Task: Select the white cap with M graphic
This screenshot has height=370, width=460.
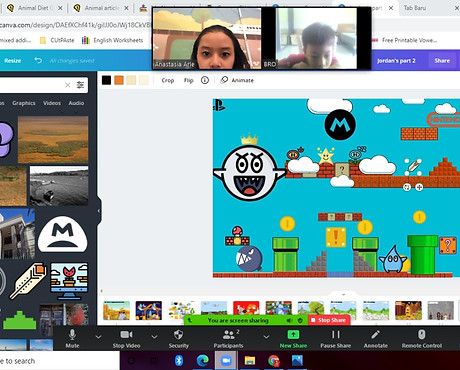Action: (62, 234)
